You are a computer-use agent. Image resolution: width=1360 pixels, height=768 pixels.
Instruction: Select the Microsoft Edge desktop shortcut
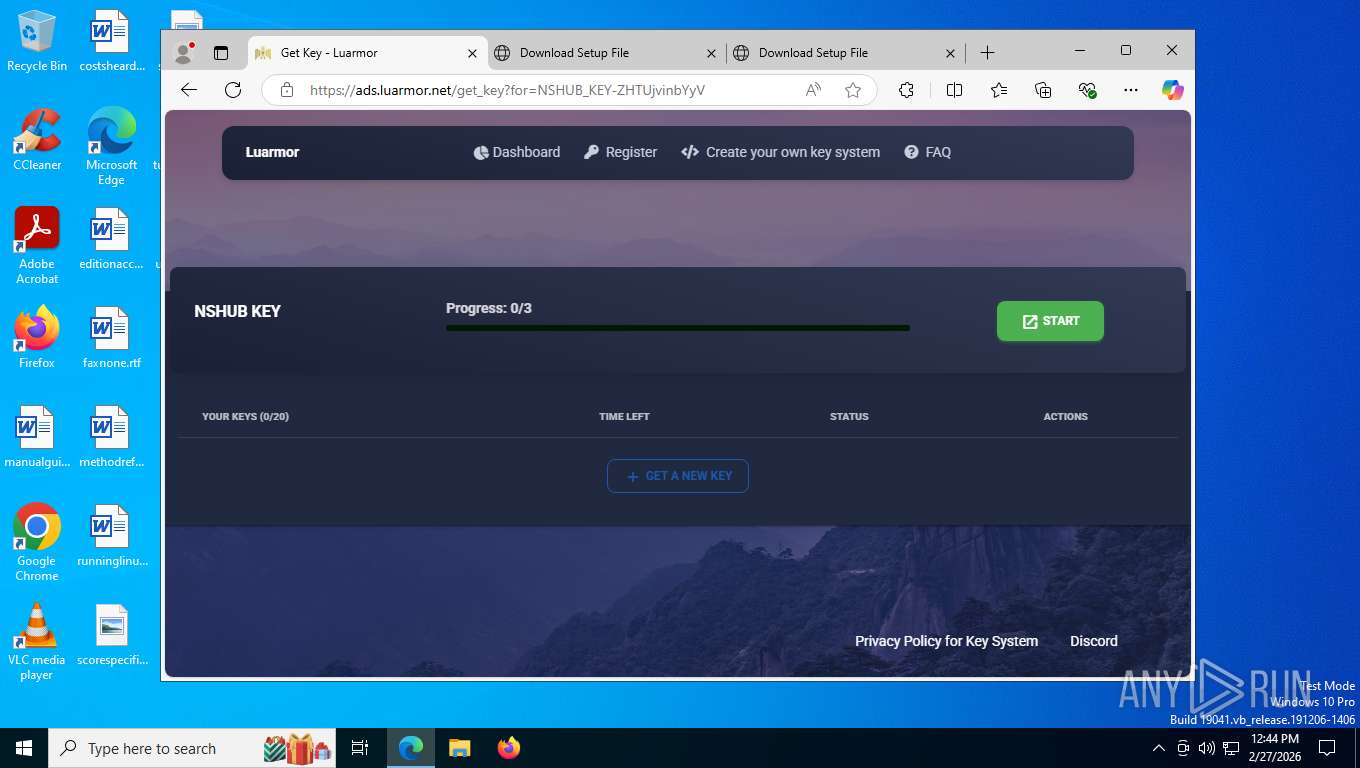click(111, 146)
